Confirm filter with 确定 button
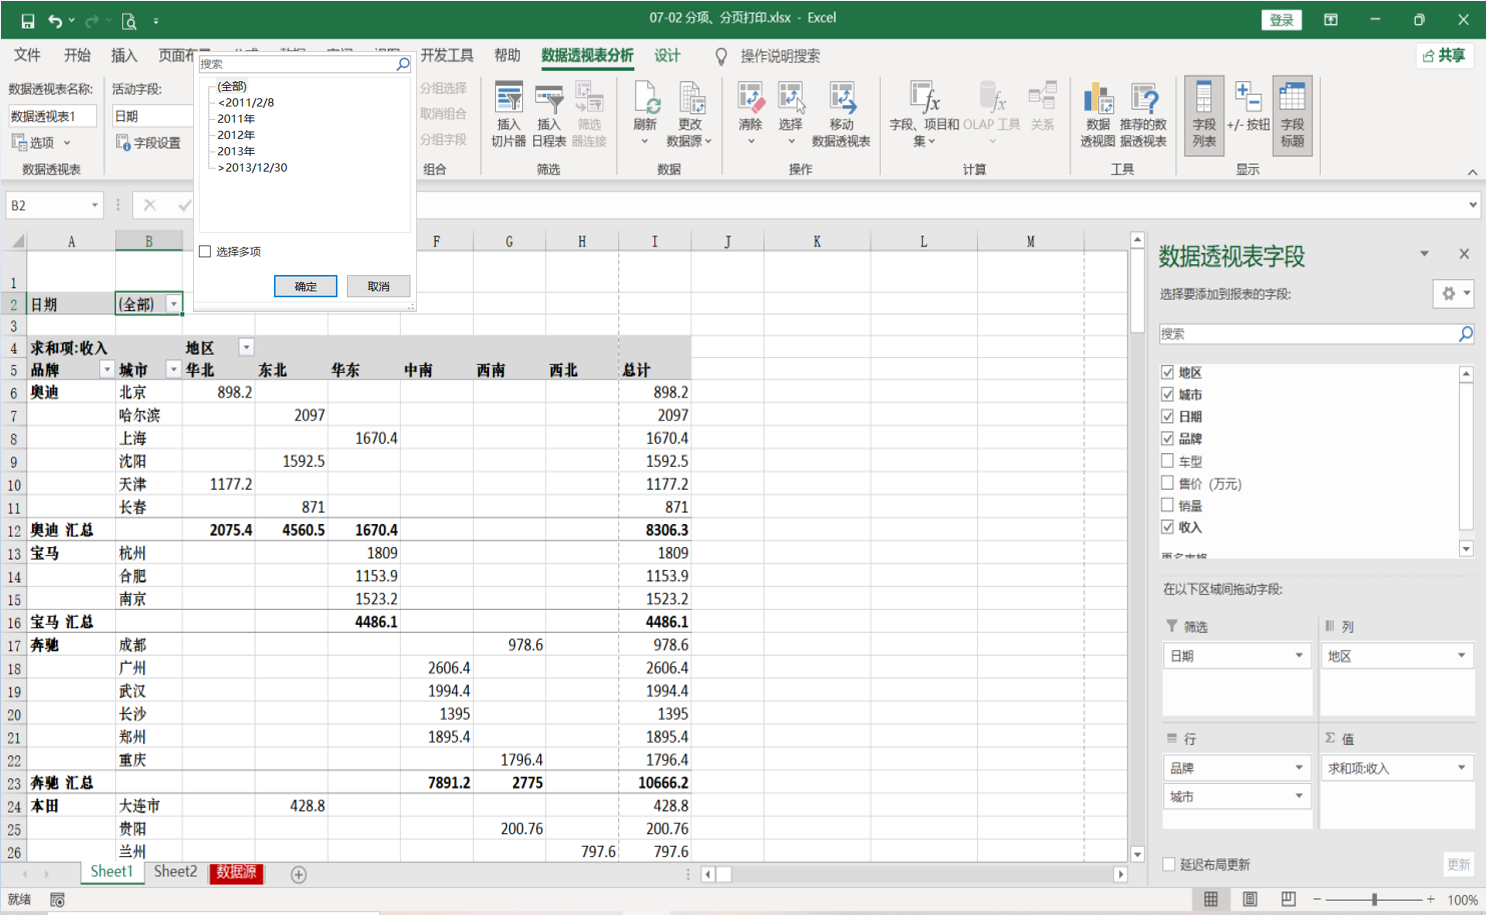Viewport: 1486px width, 915px height. 305,286
